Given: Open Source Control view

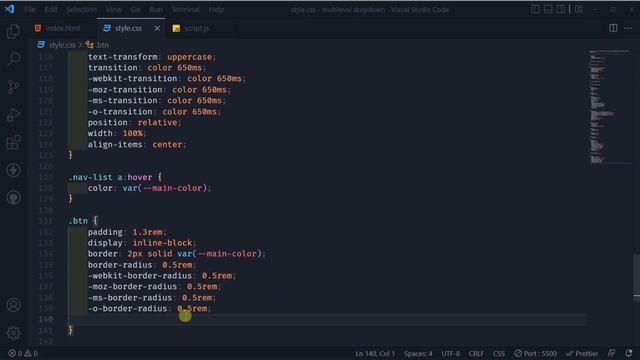Looking at the screenshot, I should (13, 87).
